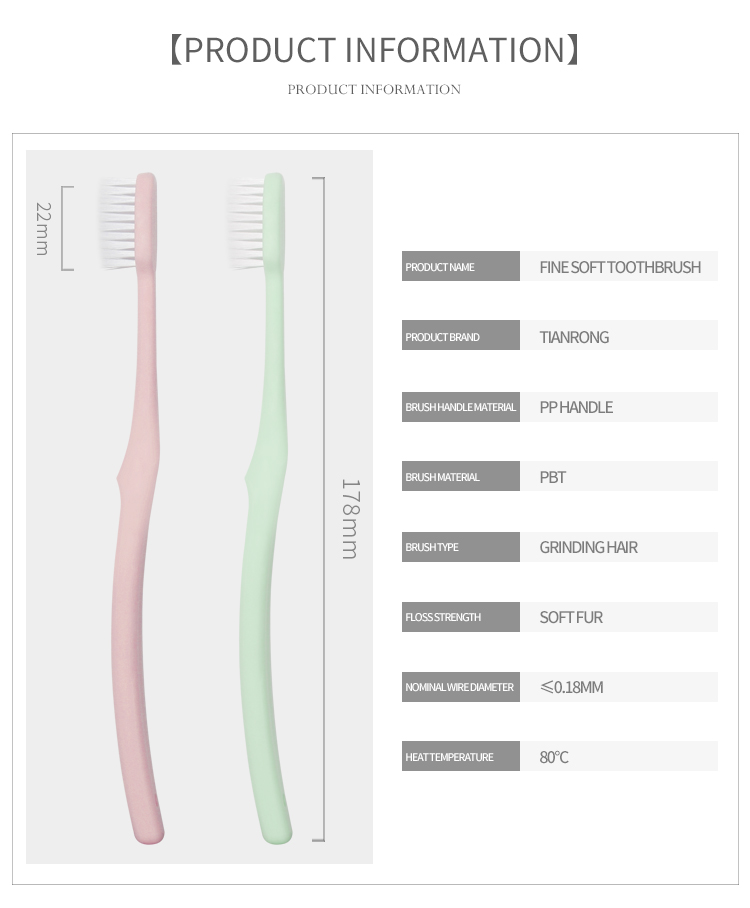Click the BRUSH MATERIAL label
The image size is (750, 908).
442,477
